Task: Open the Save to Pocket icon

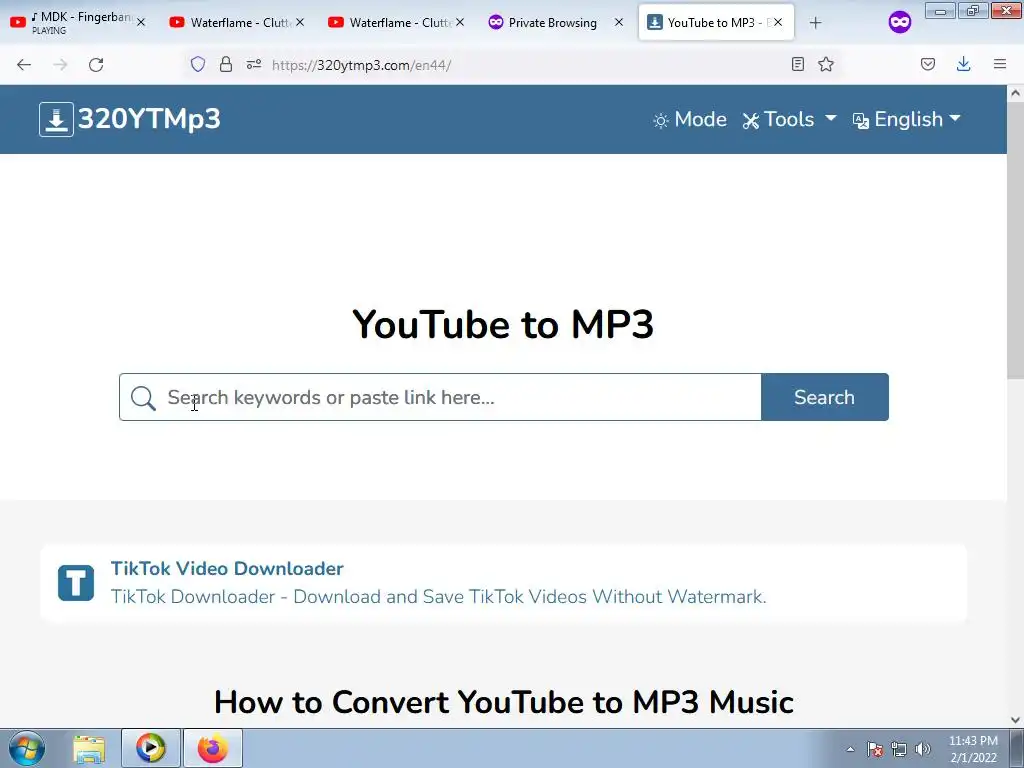Action: [x=928, y=64]
